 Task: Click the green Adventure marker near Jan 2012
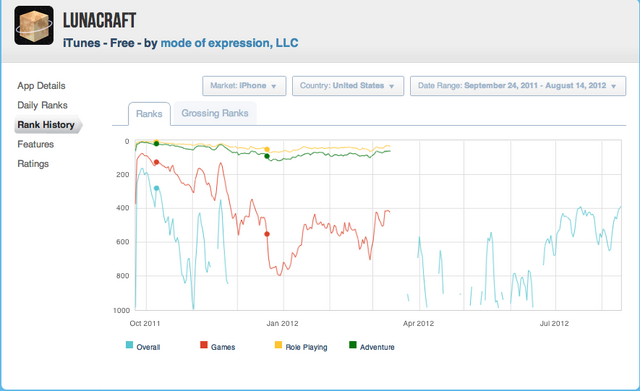point(267,156)
